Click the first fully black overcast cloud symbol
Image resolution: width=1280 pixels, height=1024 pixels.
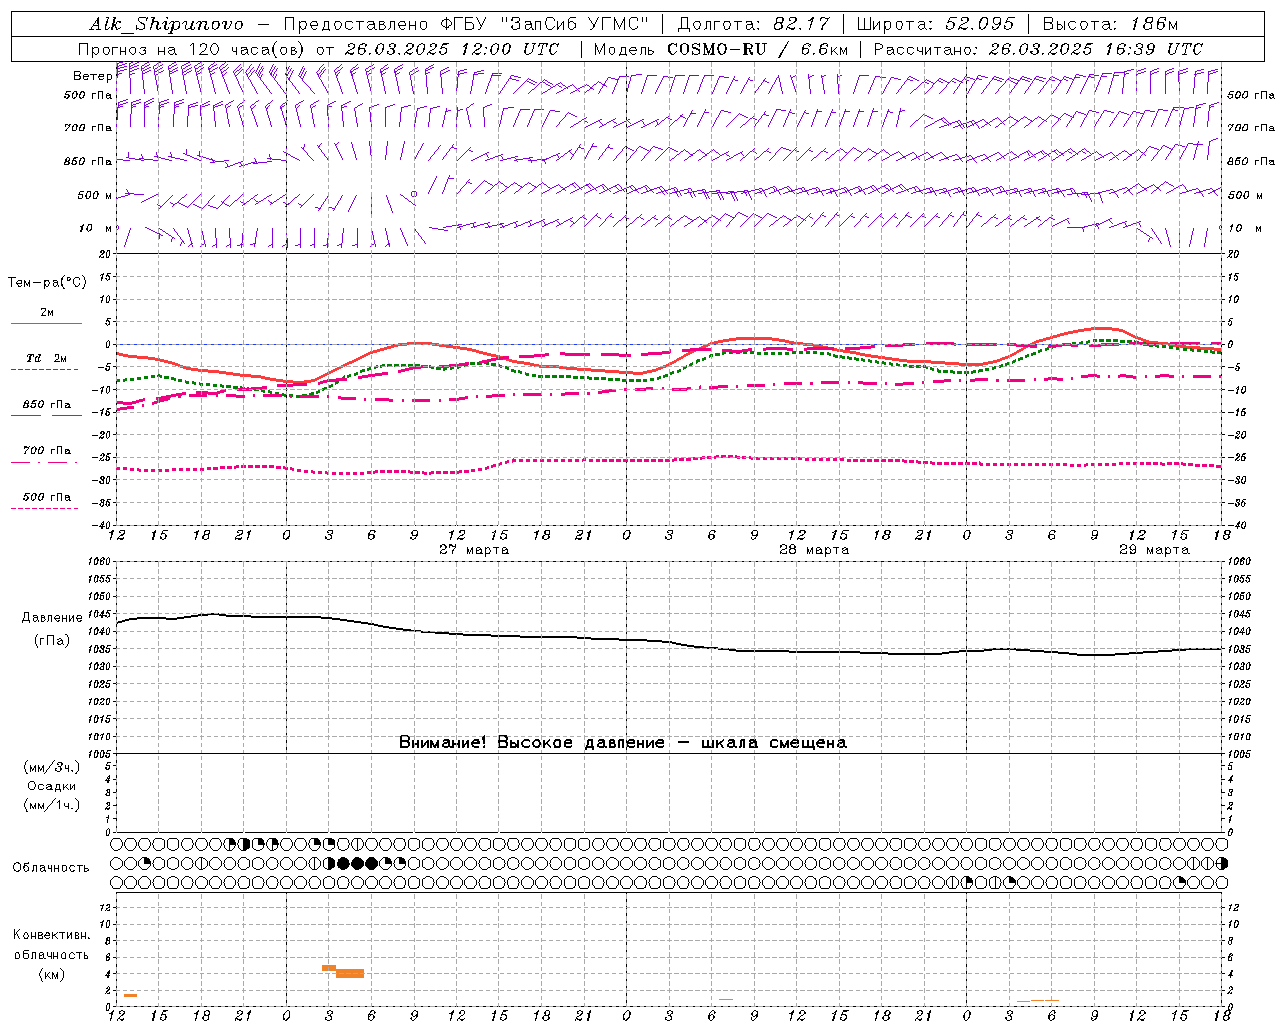pos(343,863)
